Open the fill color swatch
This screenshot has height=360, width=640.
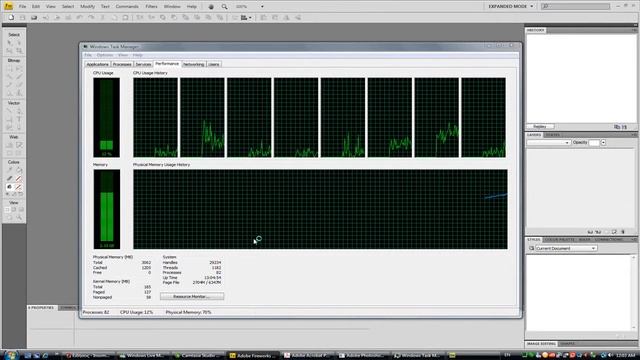[19, 187]
